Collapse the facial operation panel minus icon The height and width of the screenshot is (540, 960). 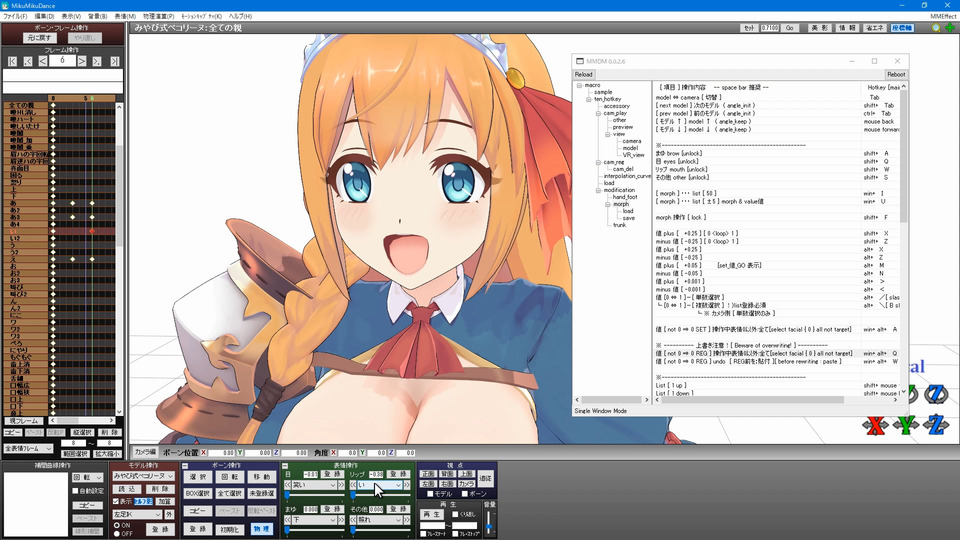coord(285,466)
